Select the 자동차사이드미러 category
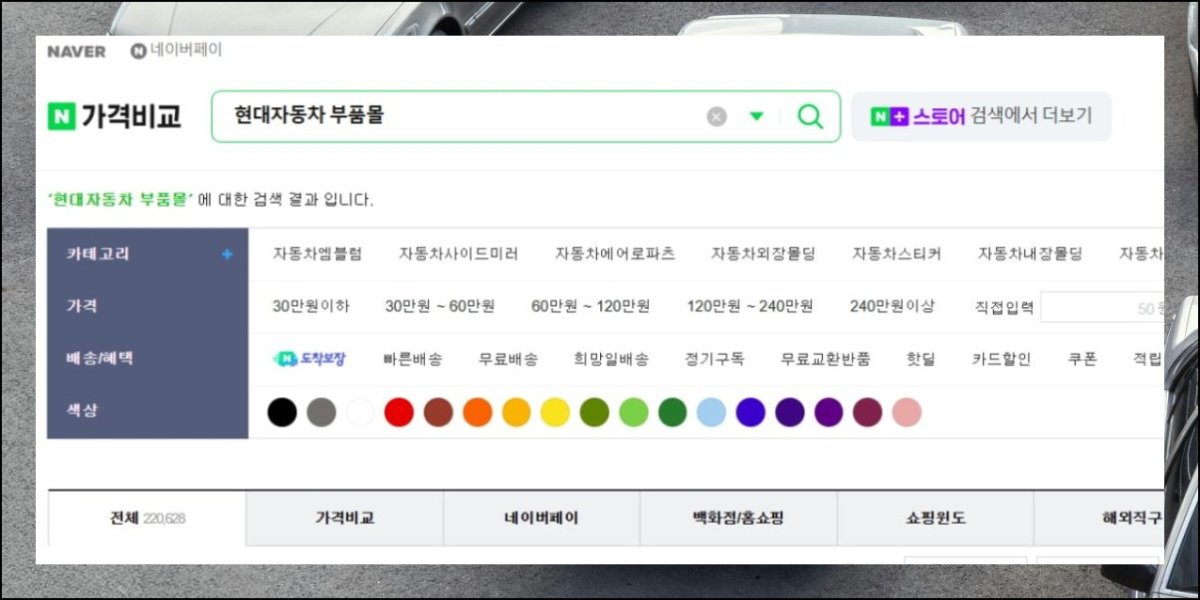This screenshot has width=1200, height=600. click(x=458, y=254)
